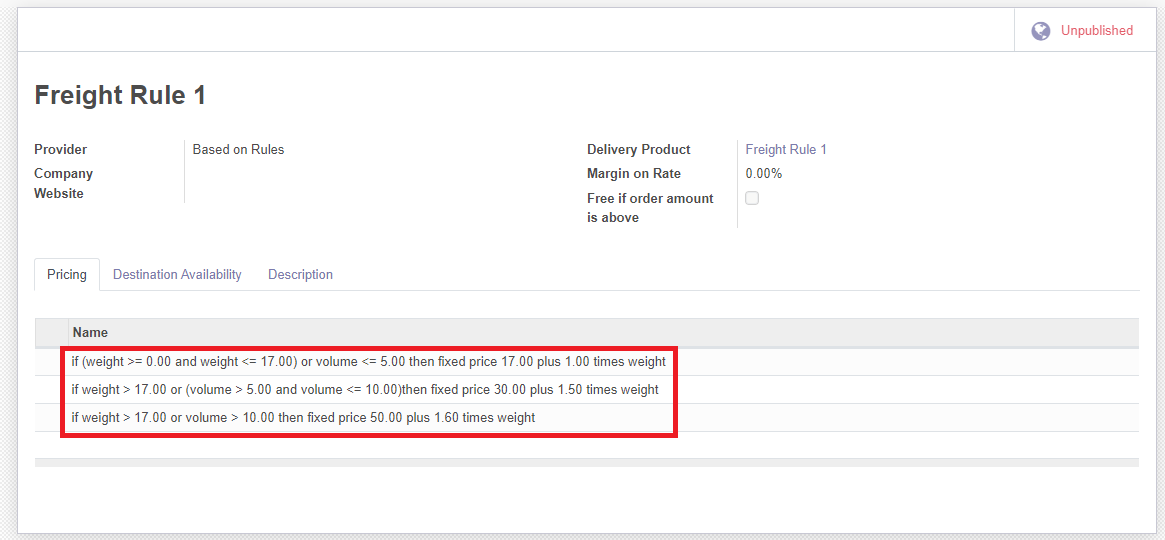
Task: Click the Freight Rule 1 title heading
Action: 120,95
